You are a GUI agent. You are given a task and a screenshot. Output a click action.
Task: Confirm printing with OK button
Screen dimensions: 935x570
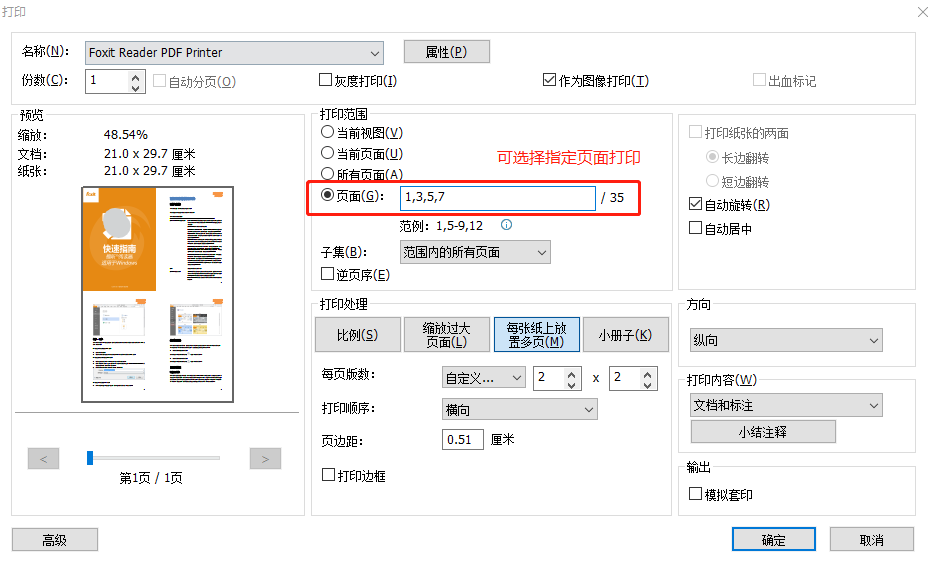point(774,540)
